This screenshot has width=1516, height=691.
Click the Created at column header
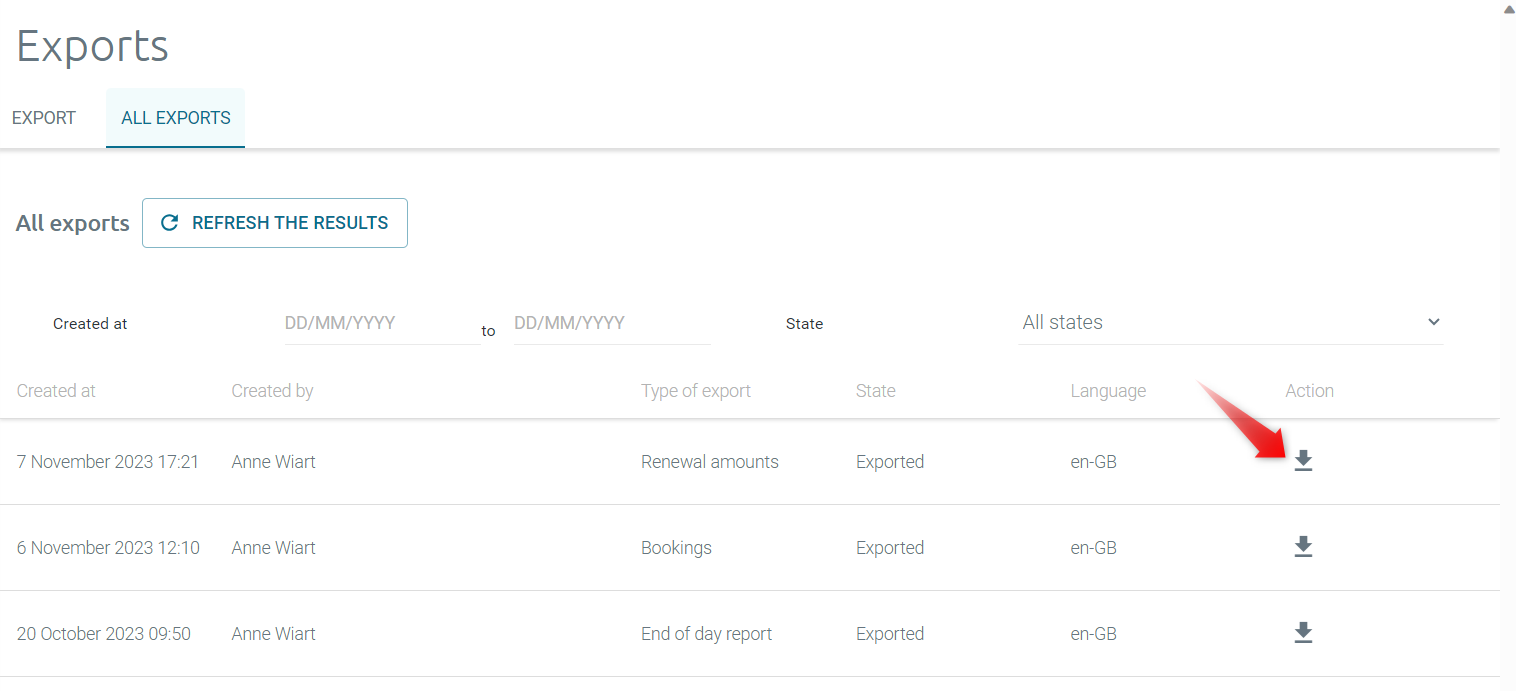(x=56, y=391)
